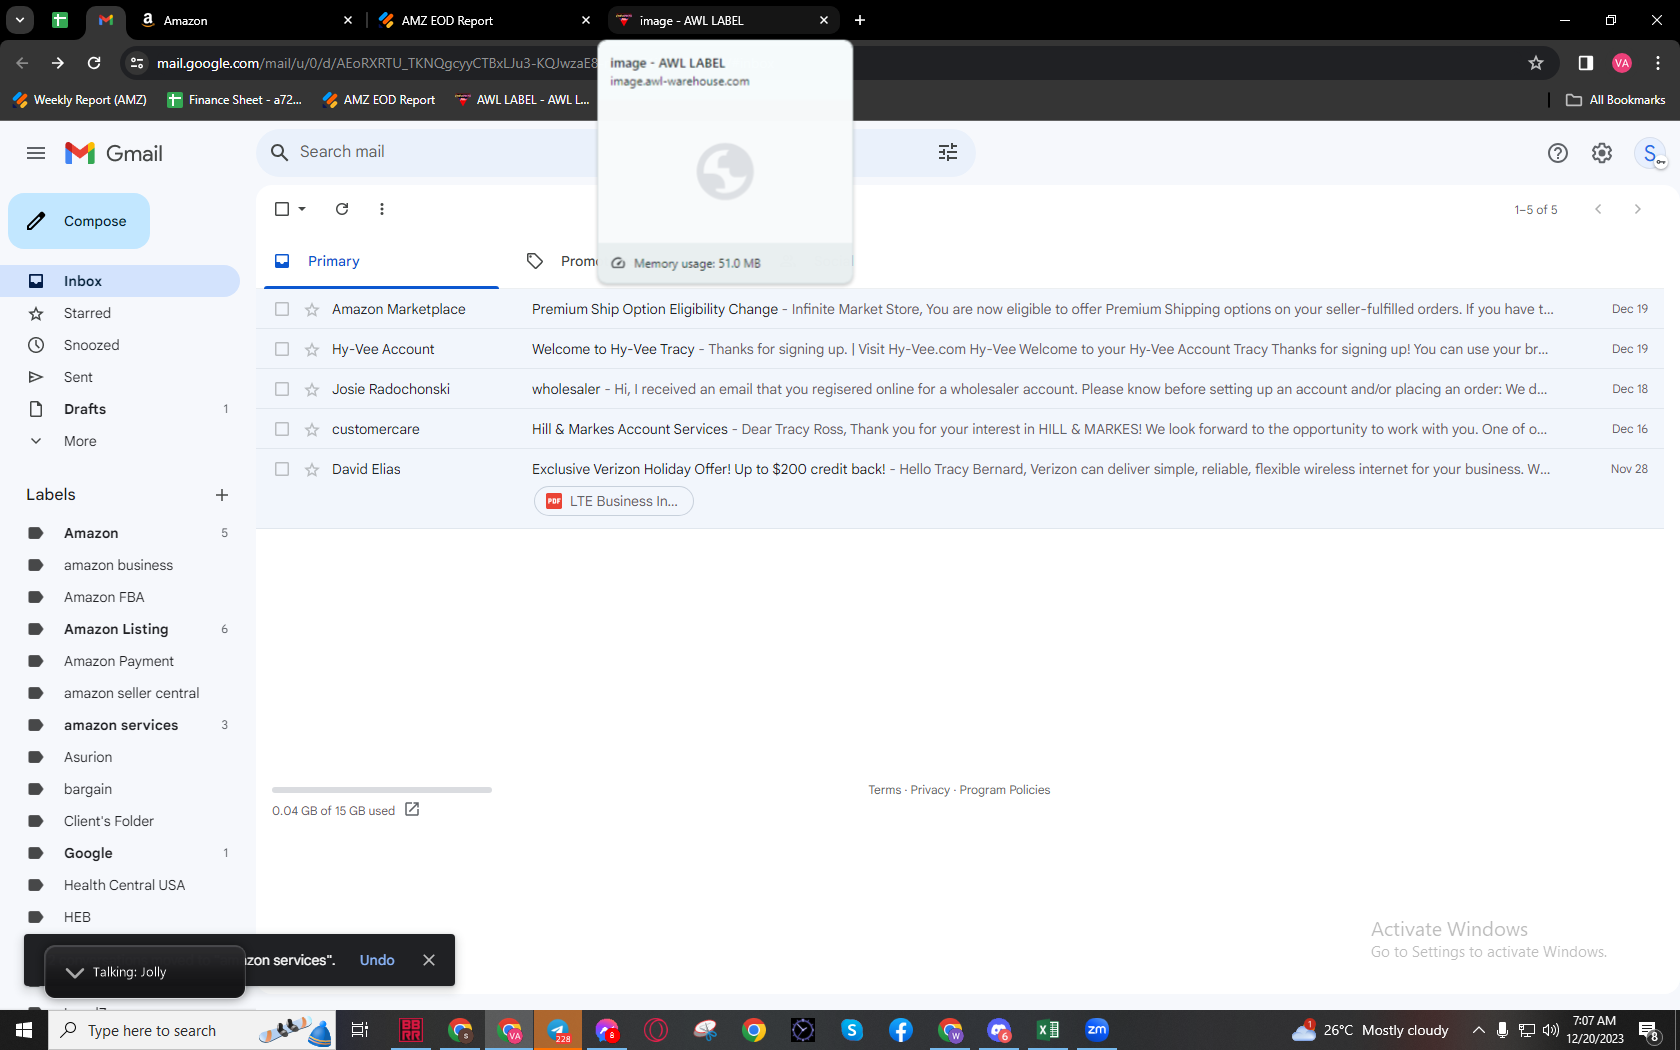Open Gmail Support help icon
The height and width of the screenshot is (1050, 1680).
1557,153
